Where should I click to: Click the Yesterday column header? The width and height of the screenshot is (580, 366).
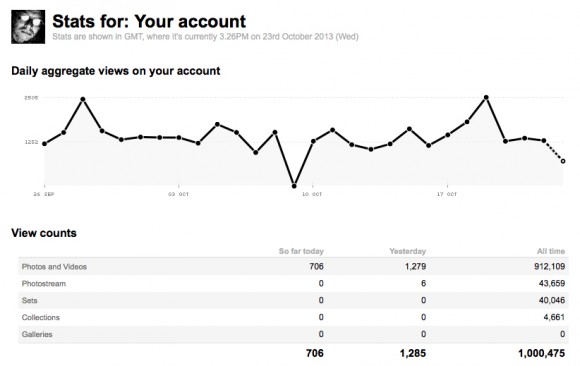click(x=408, y=251)
